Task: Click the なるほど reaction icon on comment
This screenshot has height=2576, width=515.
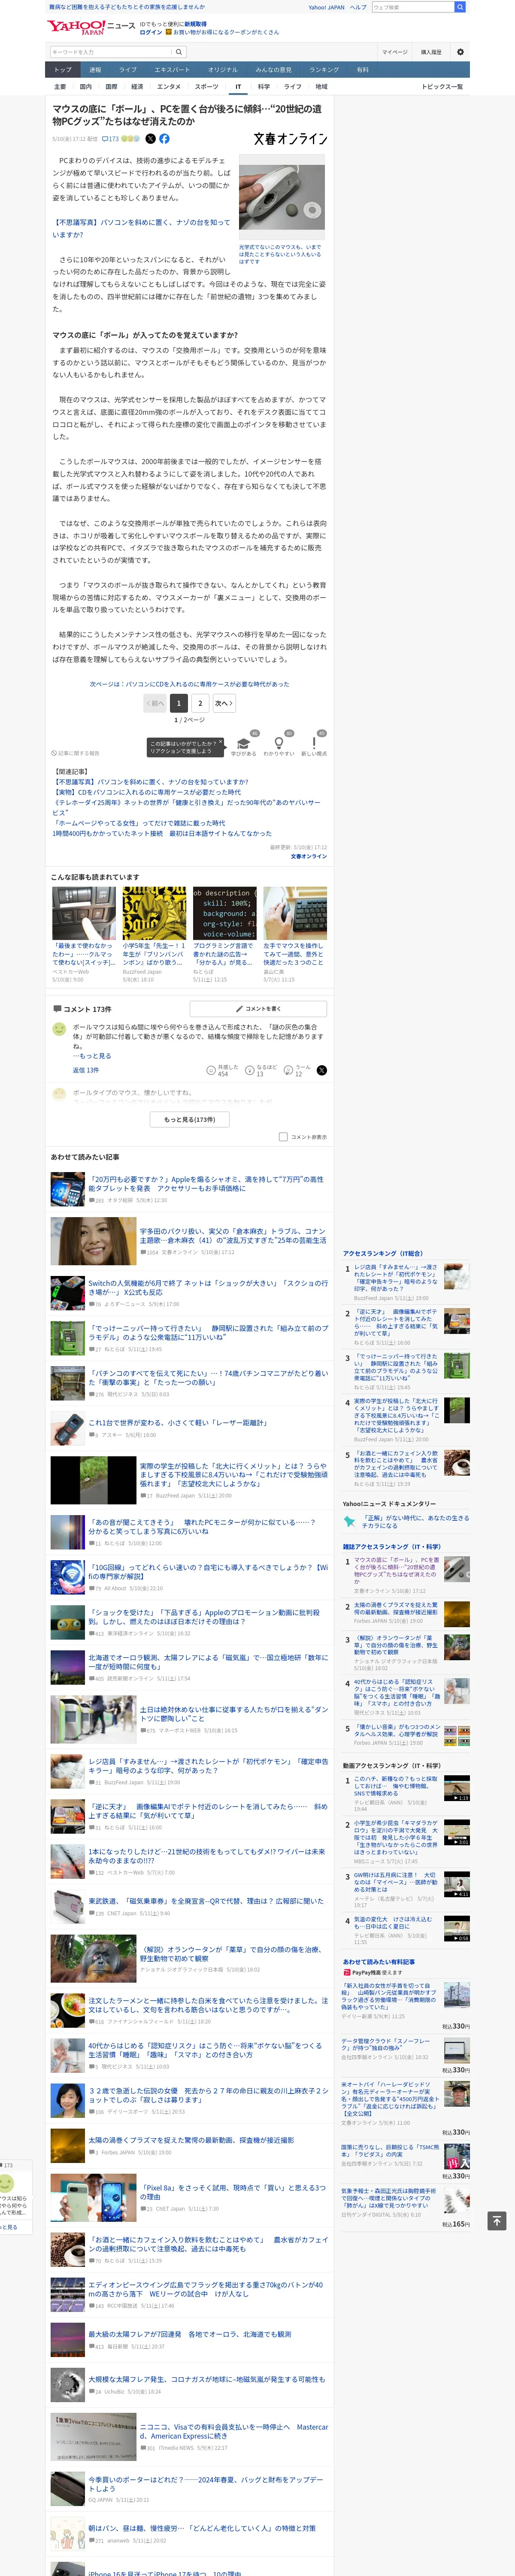Action: click(250, 1070)
